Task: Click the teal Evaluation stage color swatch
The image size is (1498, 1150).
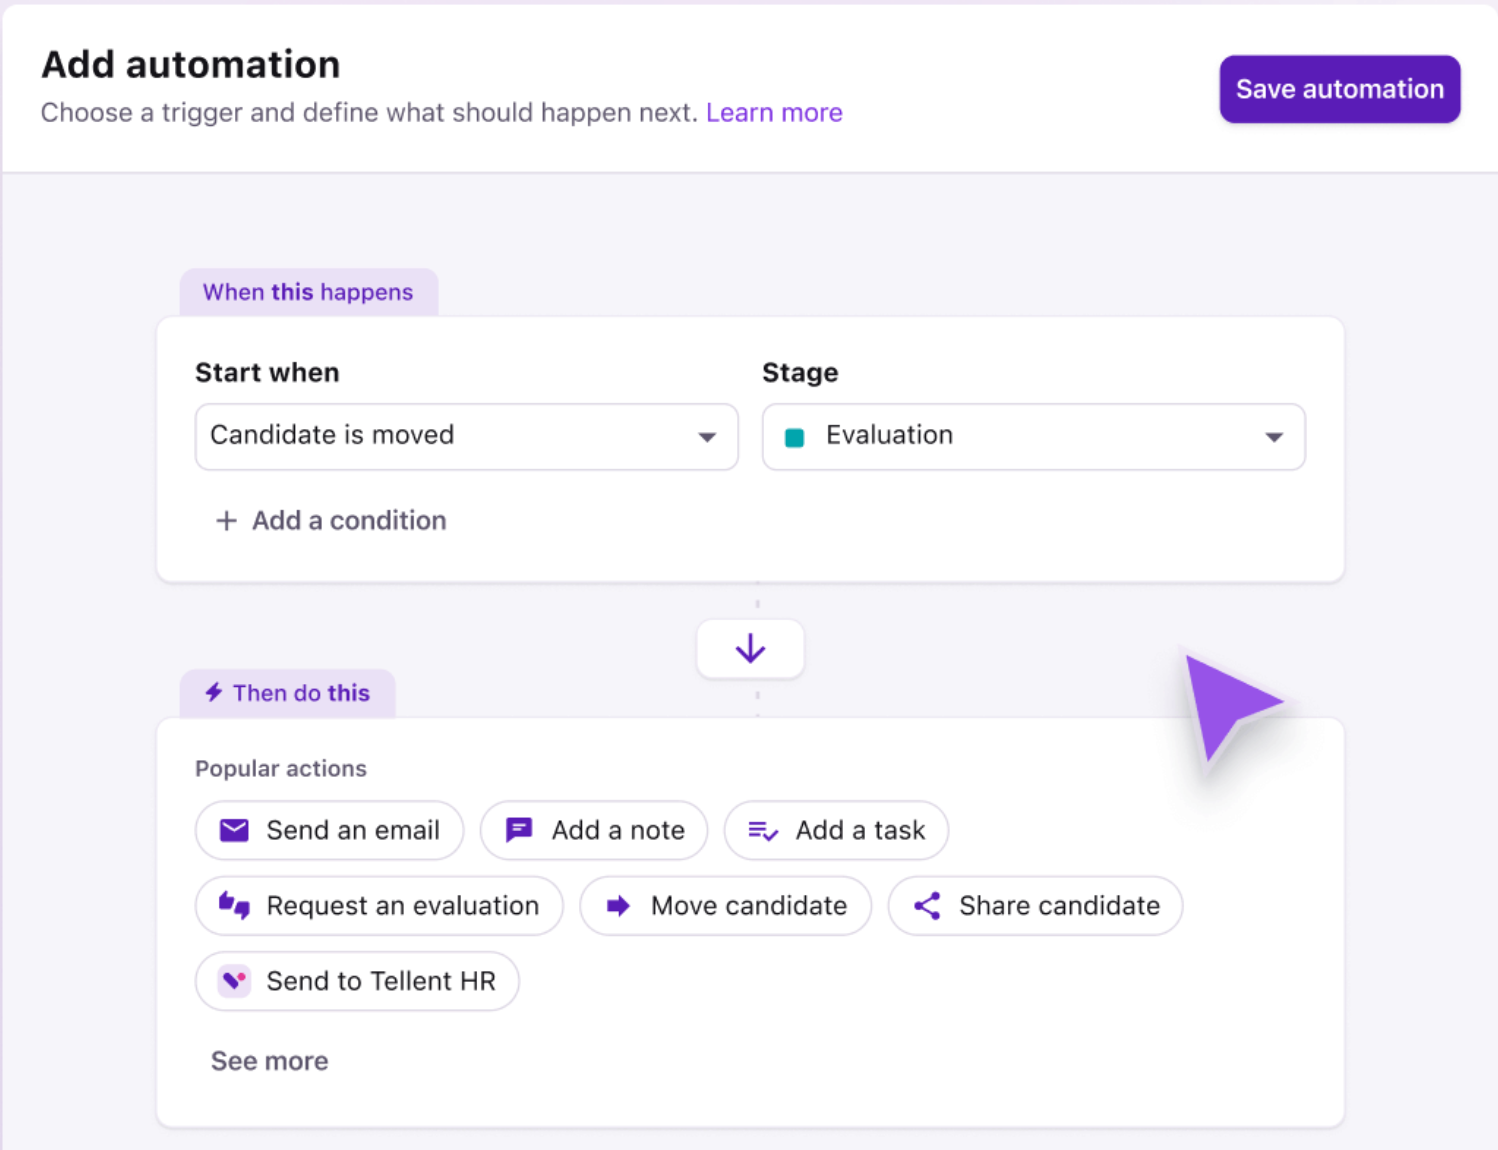Action: [x=795, y=437]
